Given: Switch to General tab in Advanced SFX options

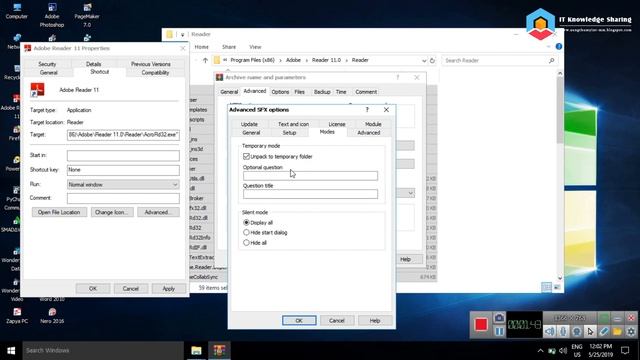Looking at the screenshot, I should (251, 133).
